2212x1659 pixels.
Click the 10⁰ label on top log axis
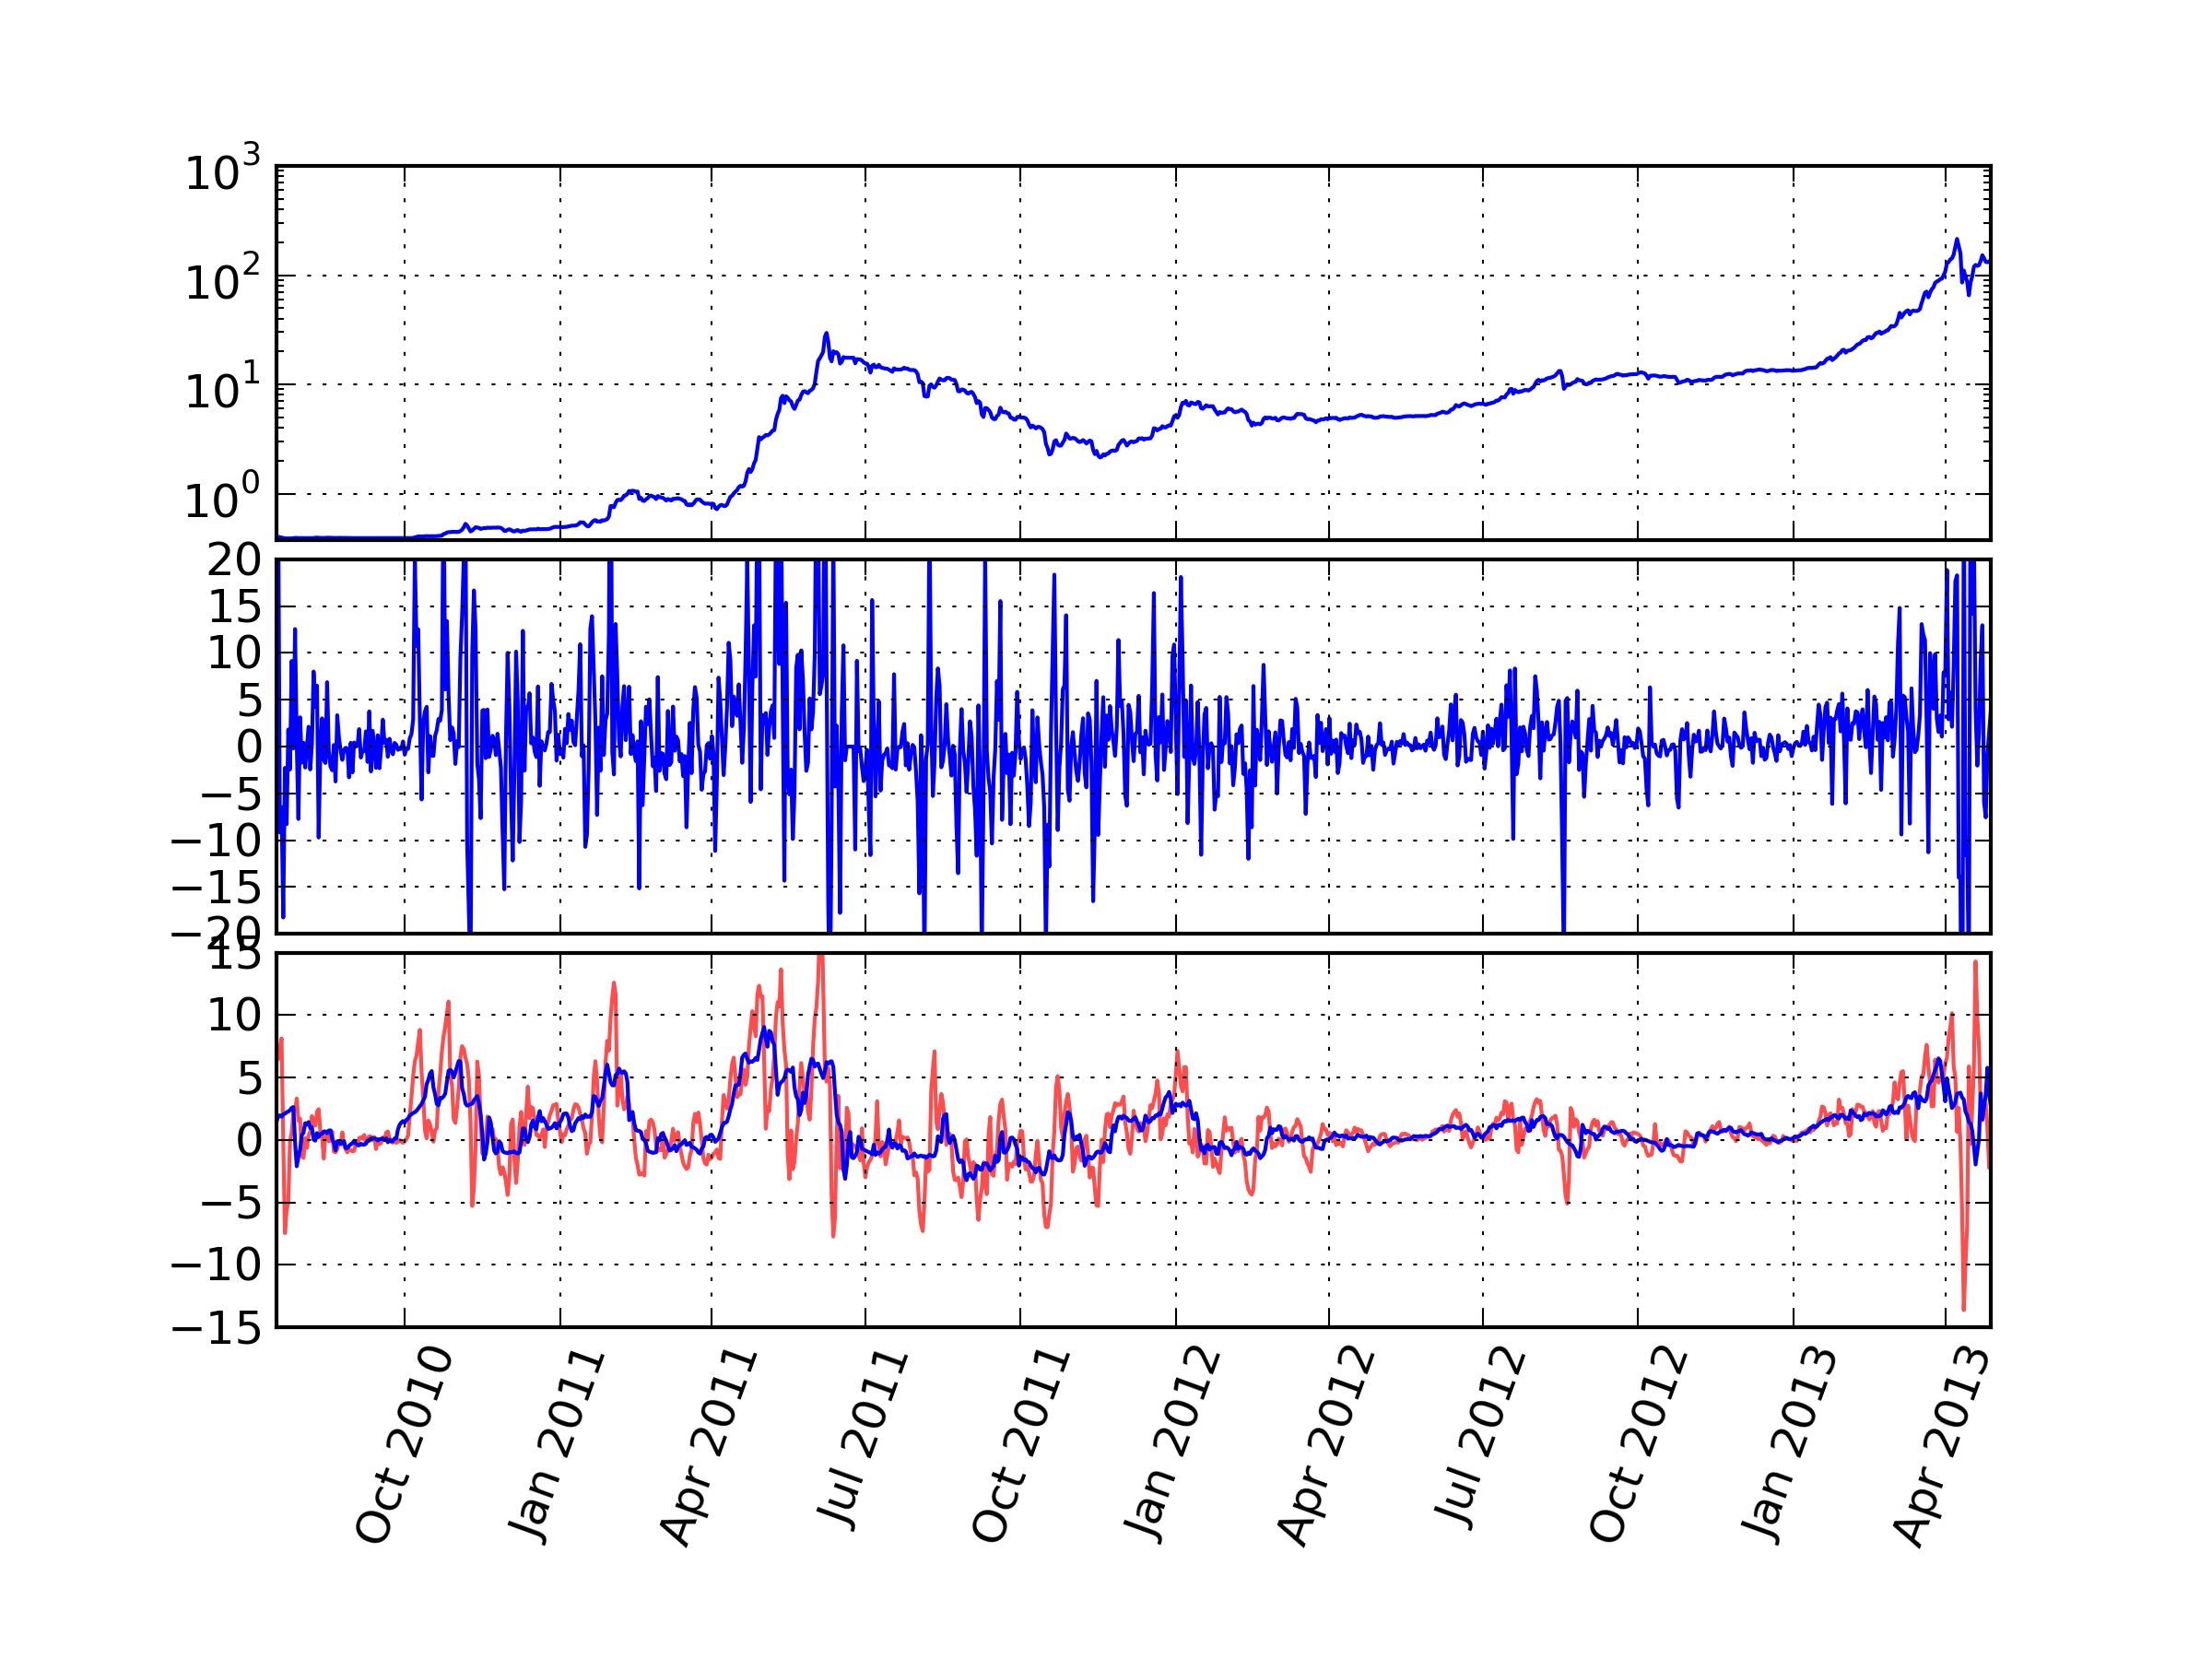[222, 498]
